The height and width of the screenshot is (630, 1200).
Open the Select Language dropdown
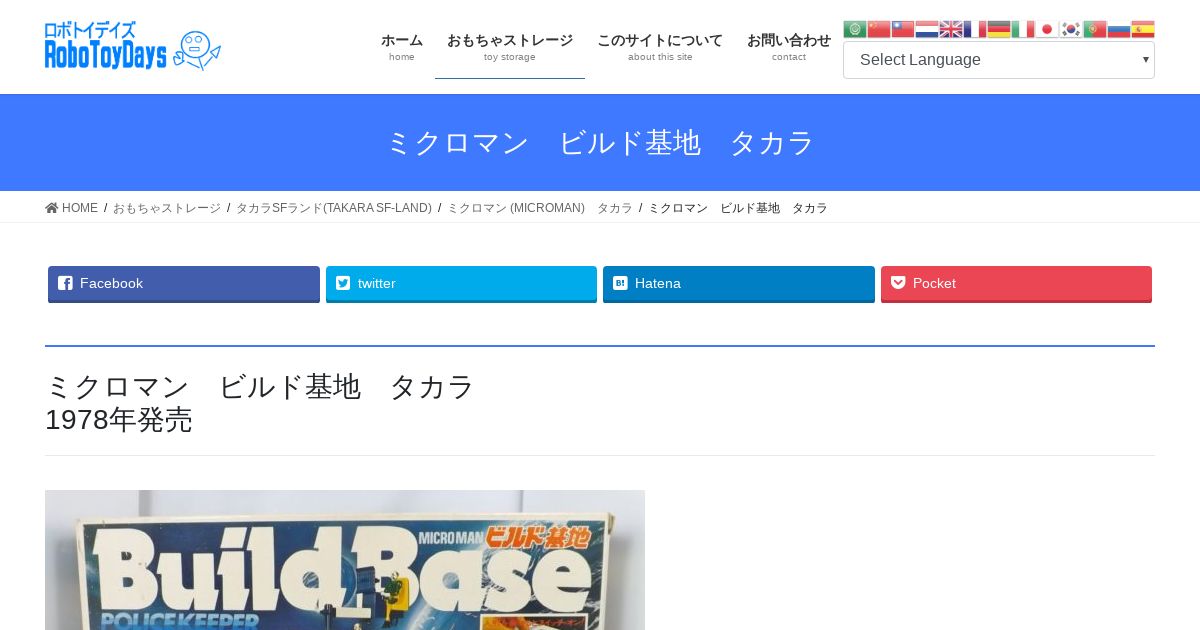[x=999, y=60]
